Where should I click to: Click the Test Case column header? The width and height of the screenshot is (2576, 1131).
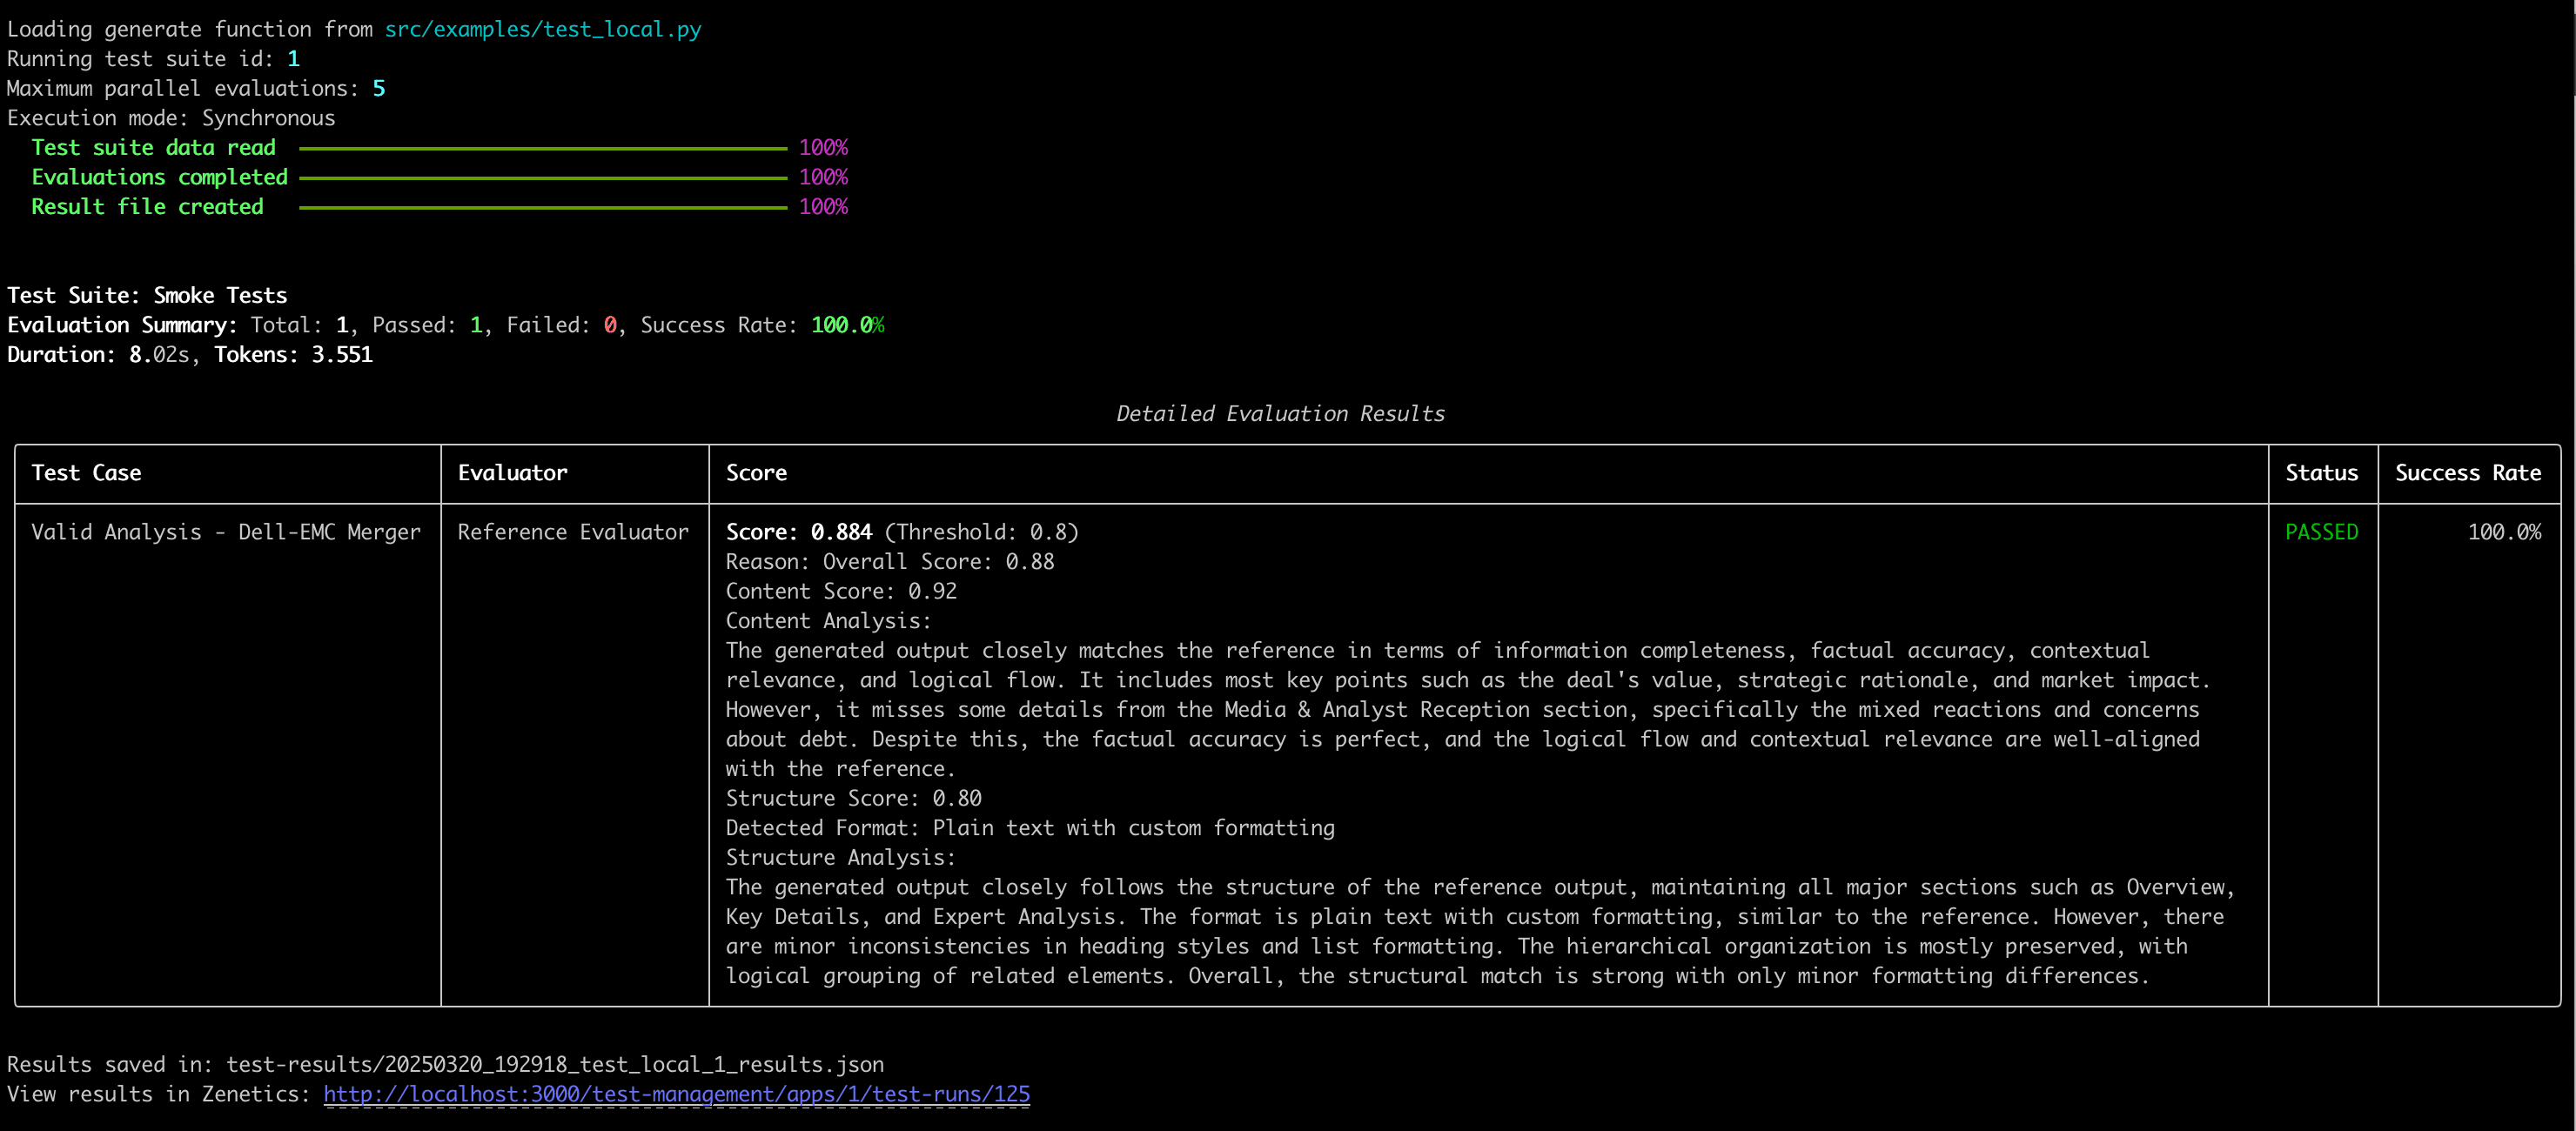[86, 473]
